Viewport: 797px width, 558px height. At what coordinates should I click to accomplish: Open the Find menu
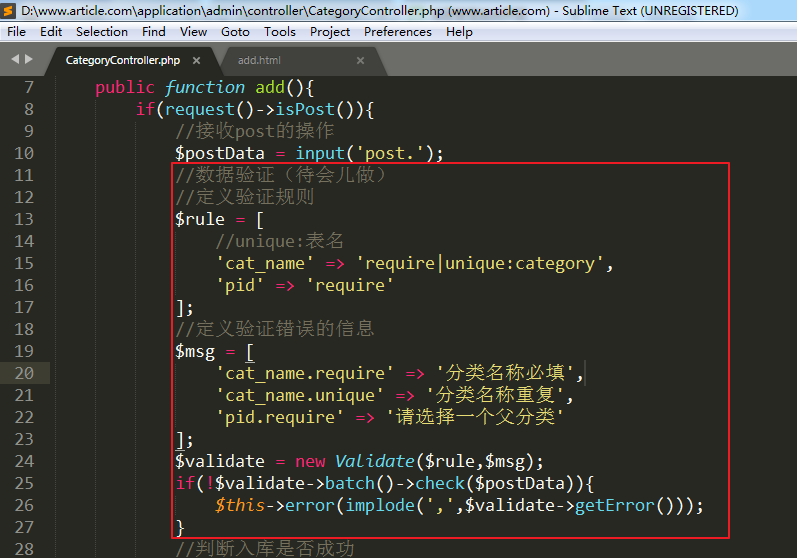pos(153,31)
